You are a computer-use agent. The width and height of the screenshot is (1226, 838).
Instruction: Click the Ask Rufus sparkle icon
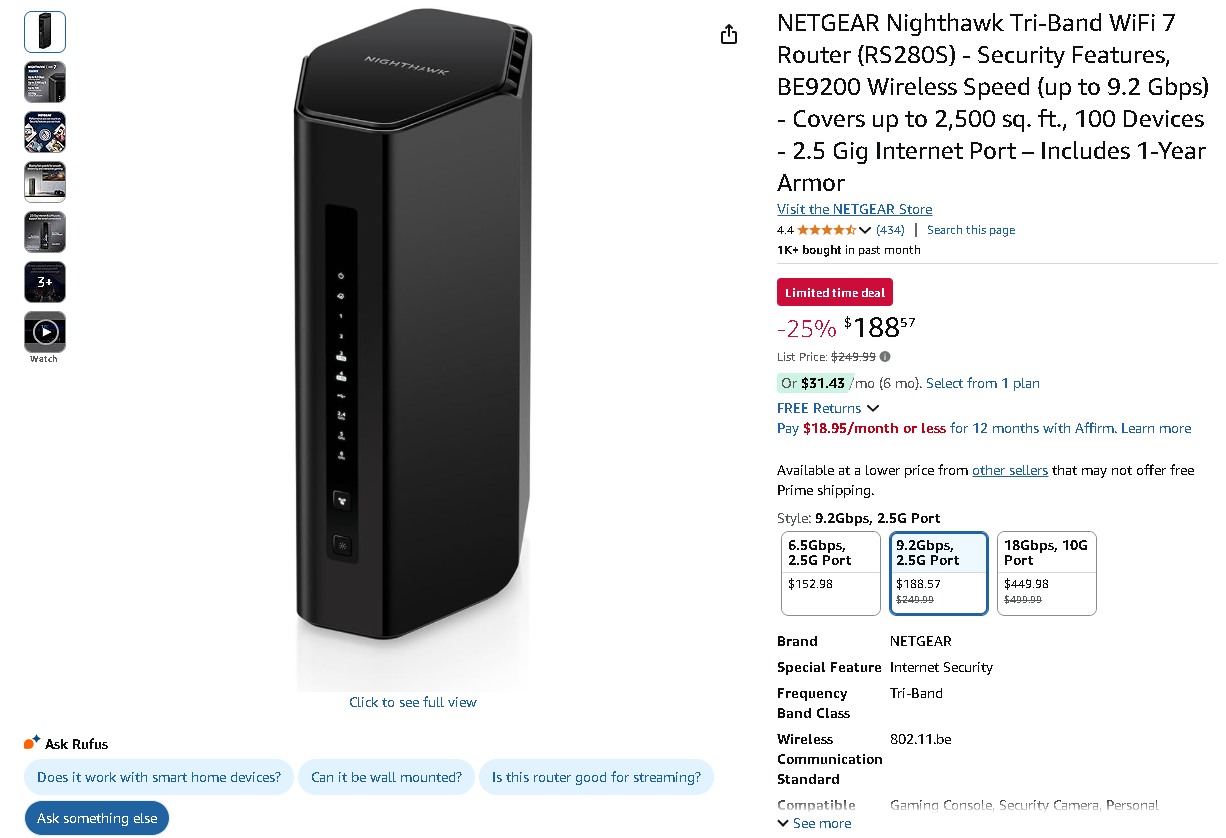(32, 743)
